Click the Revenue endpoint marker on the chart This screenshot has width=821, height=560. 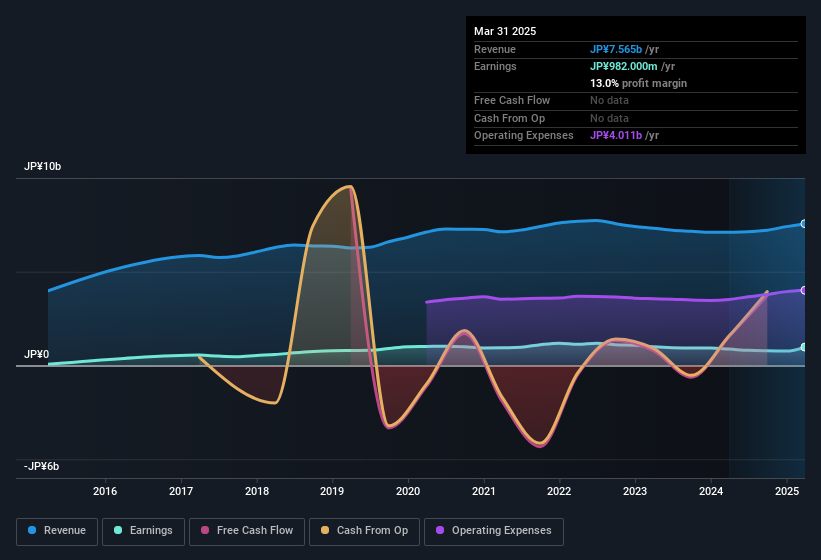pyautogui.click(x=804, y=224)
